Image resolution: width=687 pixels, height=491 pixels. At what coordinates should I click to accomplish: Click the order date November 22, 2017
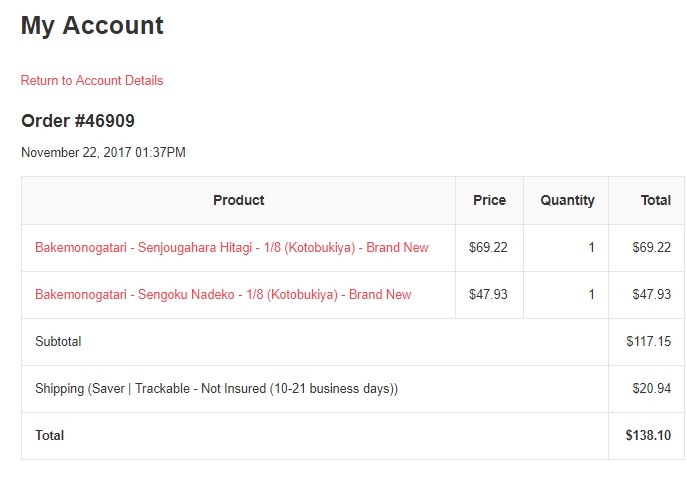point(103,153)
